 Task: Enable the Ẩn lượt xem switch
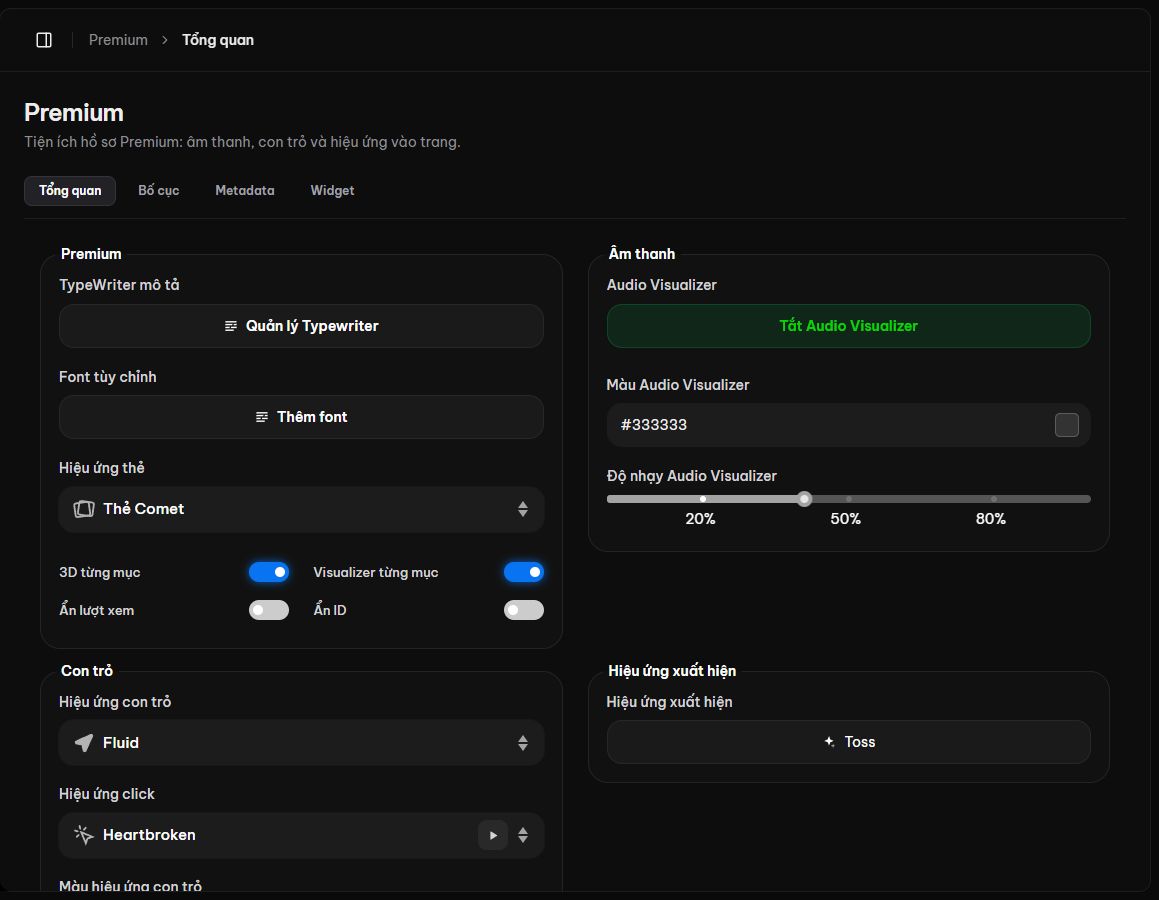point(269,610)
